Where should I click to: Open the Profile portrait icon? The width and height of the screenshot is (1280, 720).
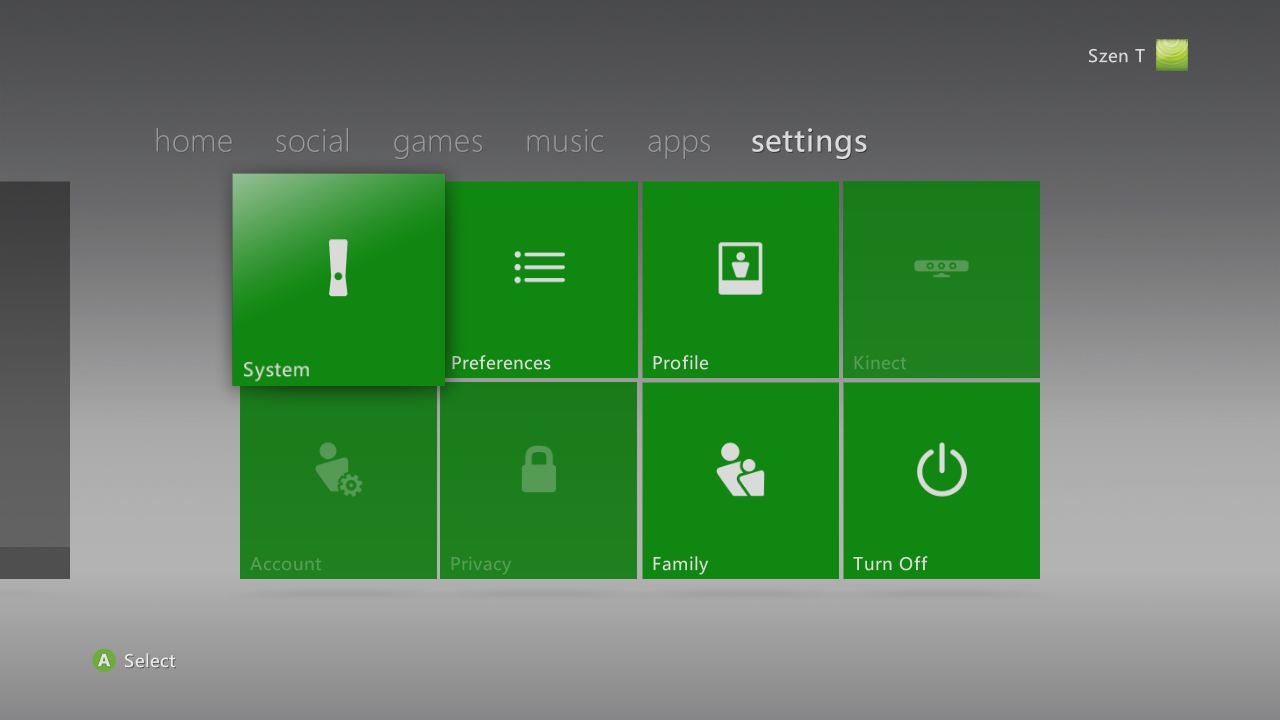740,268
